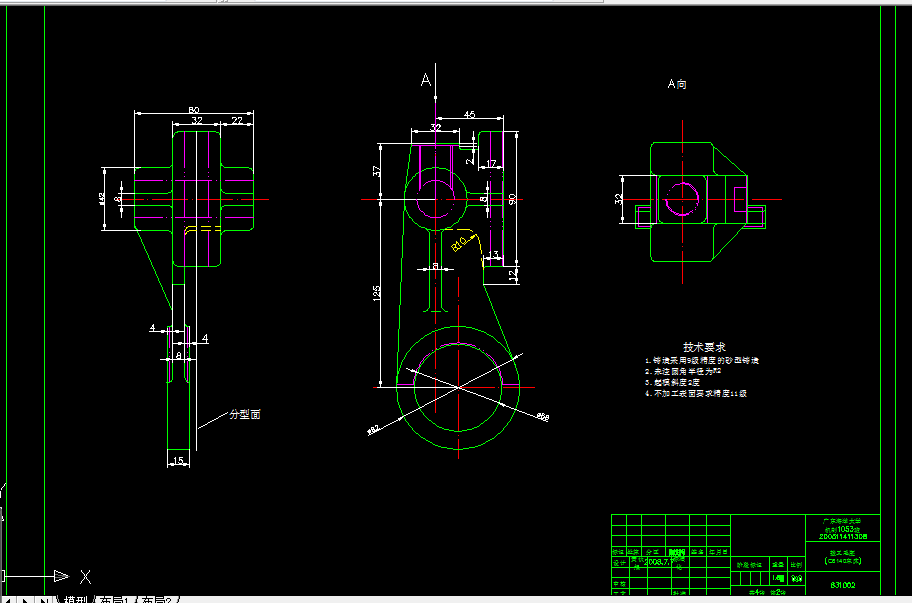
Task: Switch to the 模型 model tab
Action: (76, 600)
